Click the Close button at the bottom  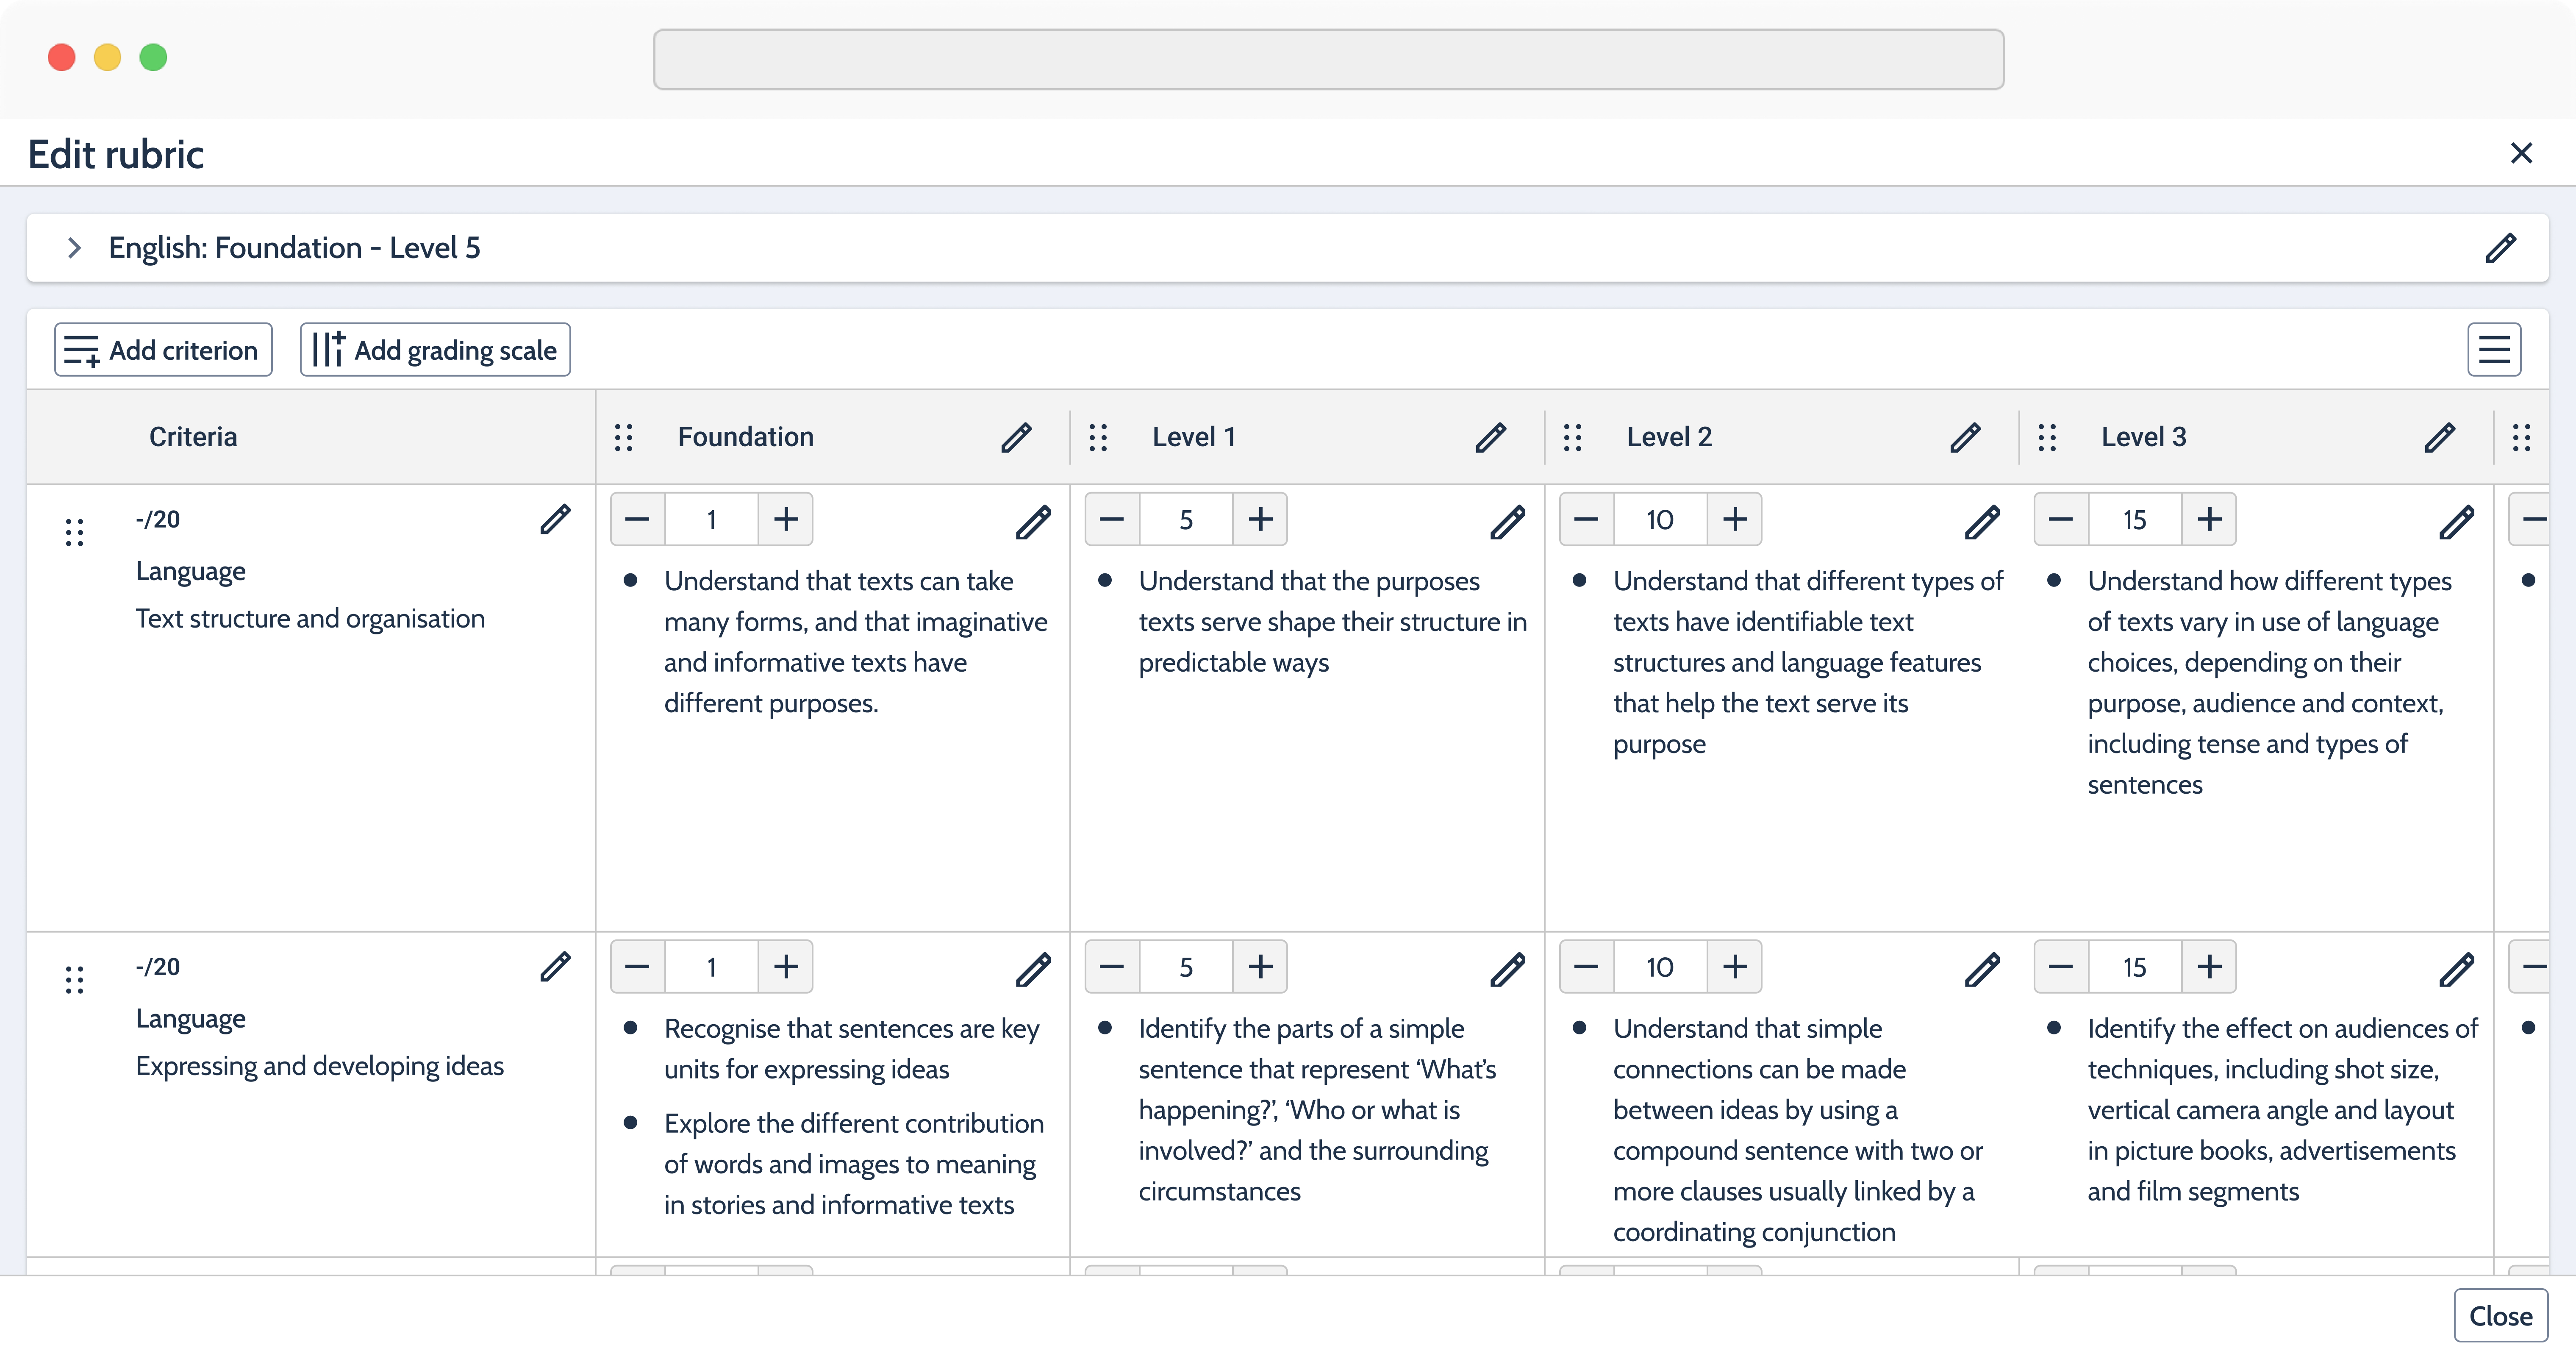click(x=2500, y=1316)
